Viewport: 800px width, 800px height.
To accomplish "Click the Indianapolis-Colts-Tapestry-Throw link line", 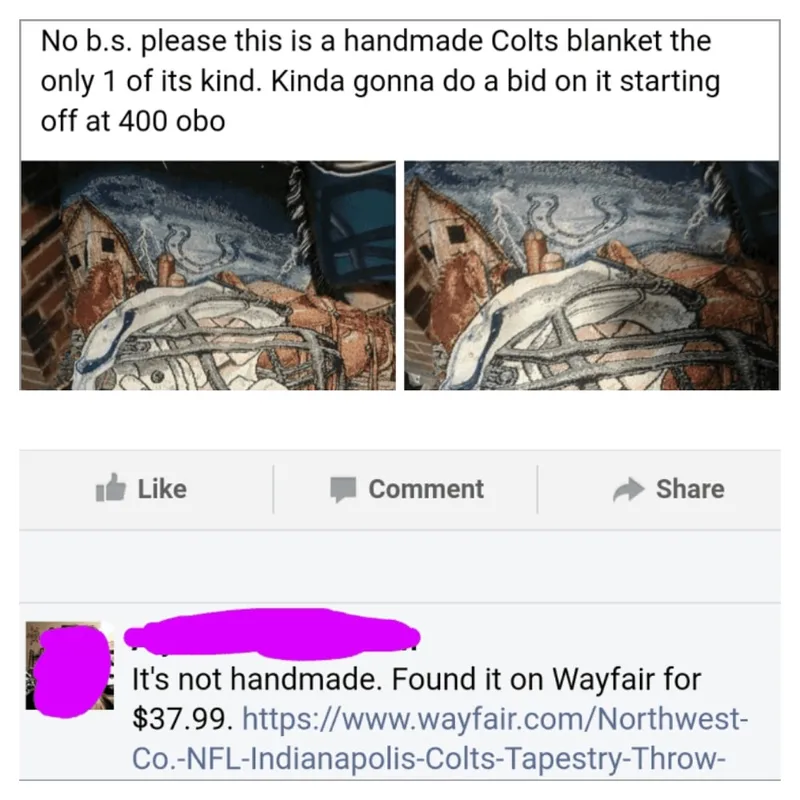I will (x=428, y=758).
